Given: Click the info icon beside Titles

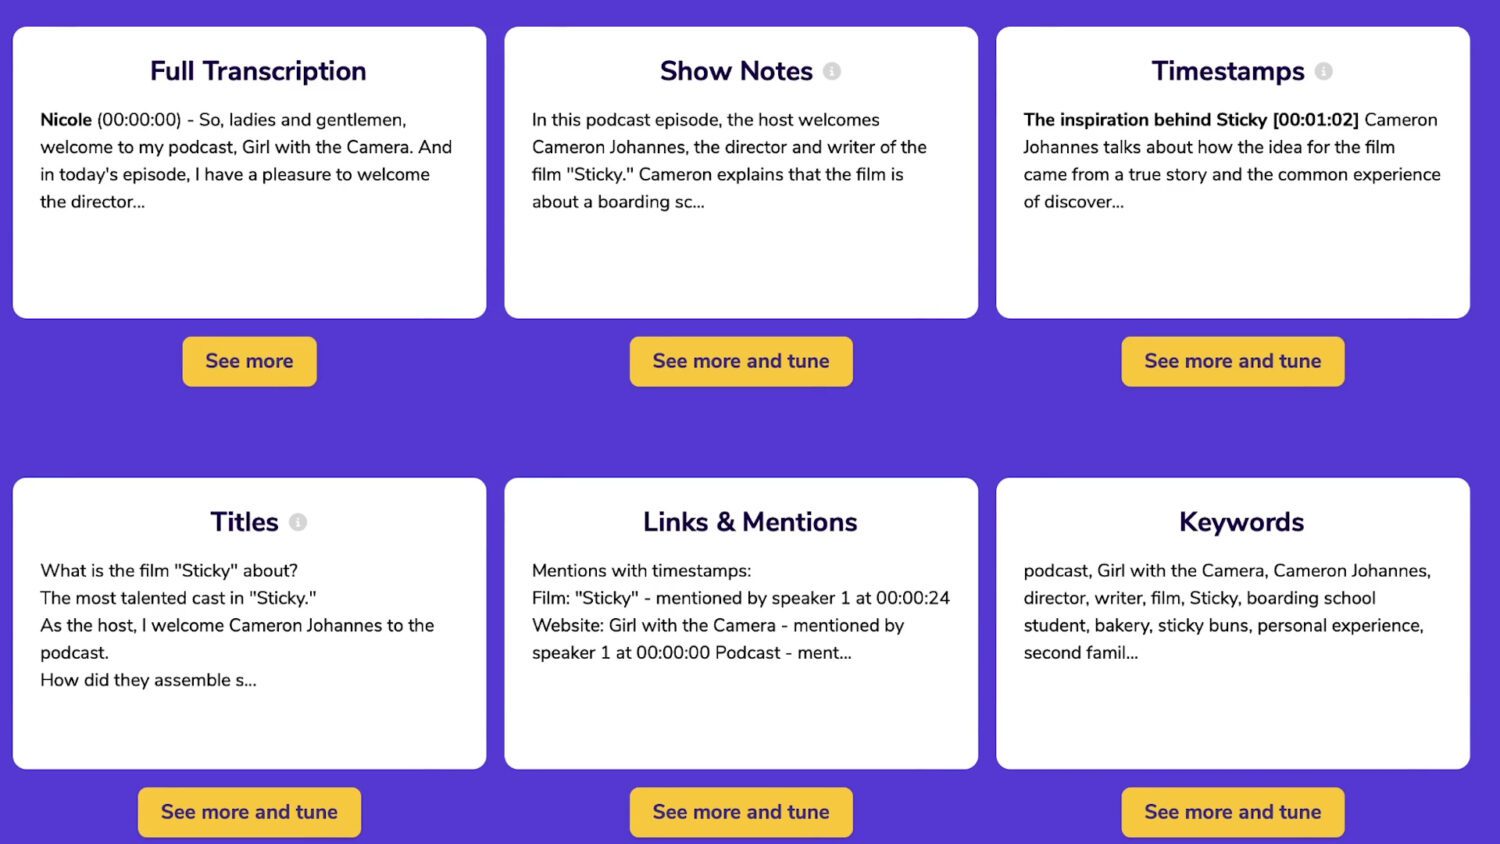Looking at the screenshot, I should tap(298, 522).
